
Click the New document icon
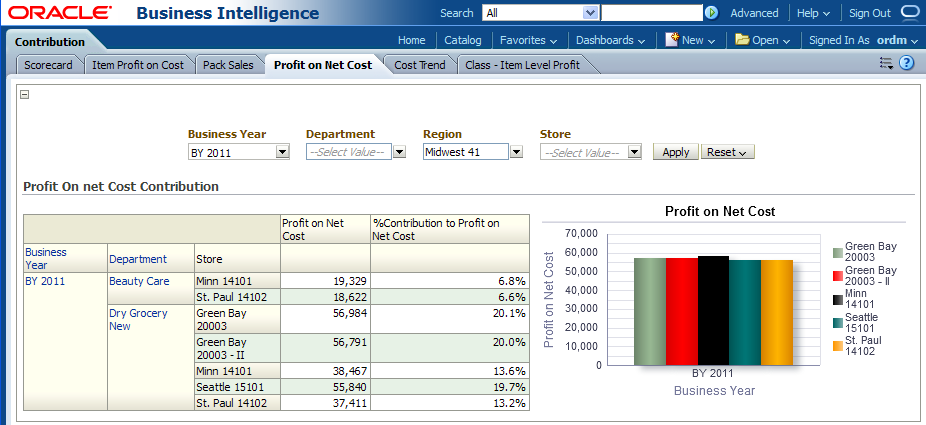[672, 40]
